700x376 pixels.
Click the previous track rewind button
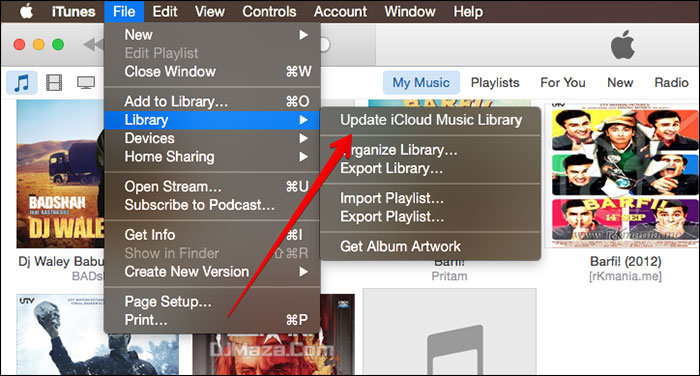click(x=94, y=44)
